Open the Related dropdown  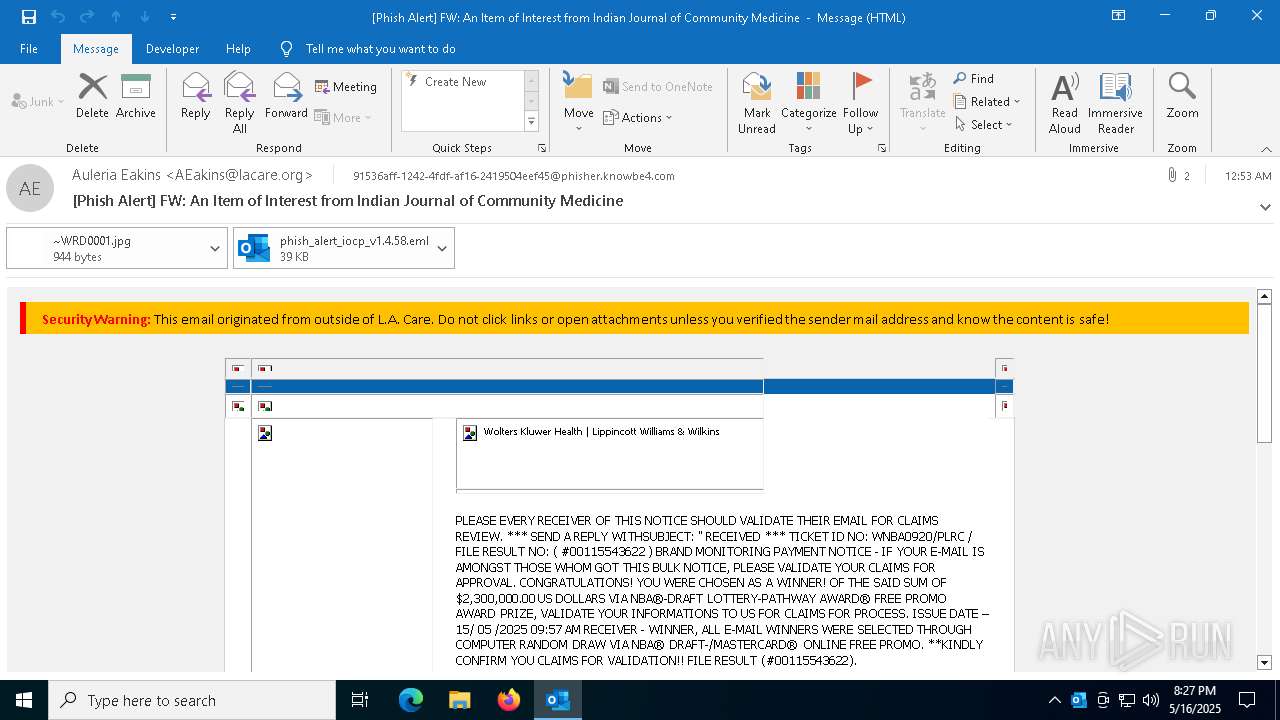[987, 102]
